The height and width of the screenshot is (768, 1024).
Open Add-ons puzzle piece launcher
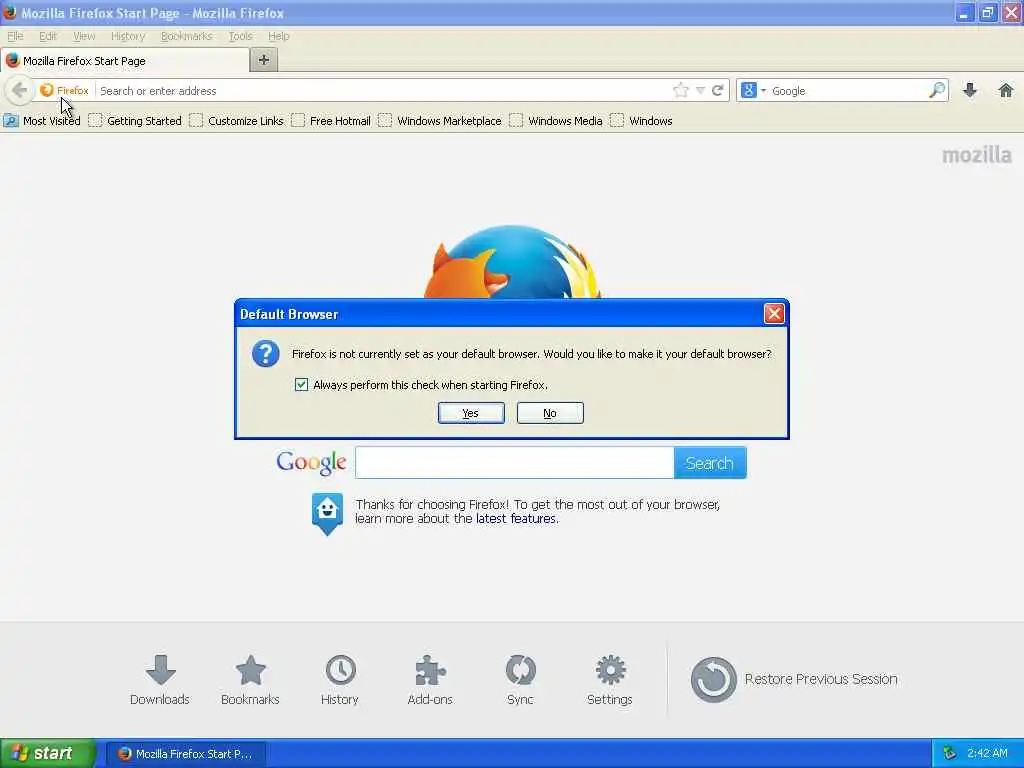(430, 680)
